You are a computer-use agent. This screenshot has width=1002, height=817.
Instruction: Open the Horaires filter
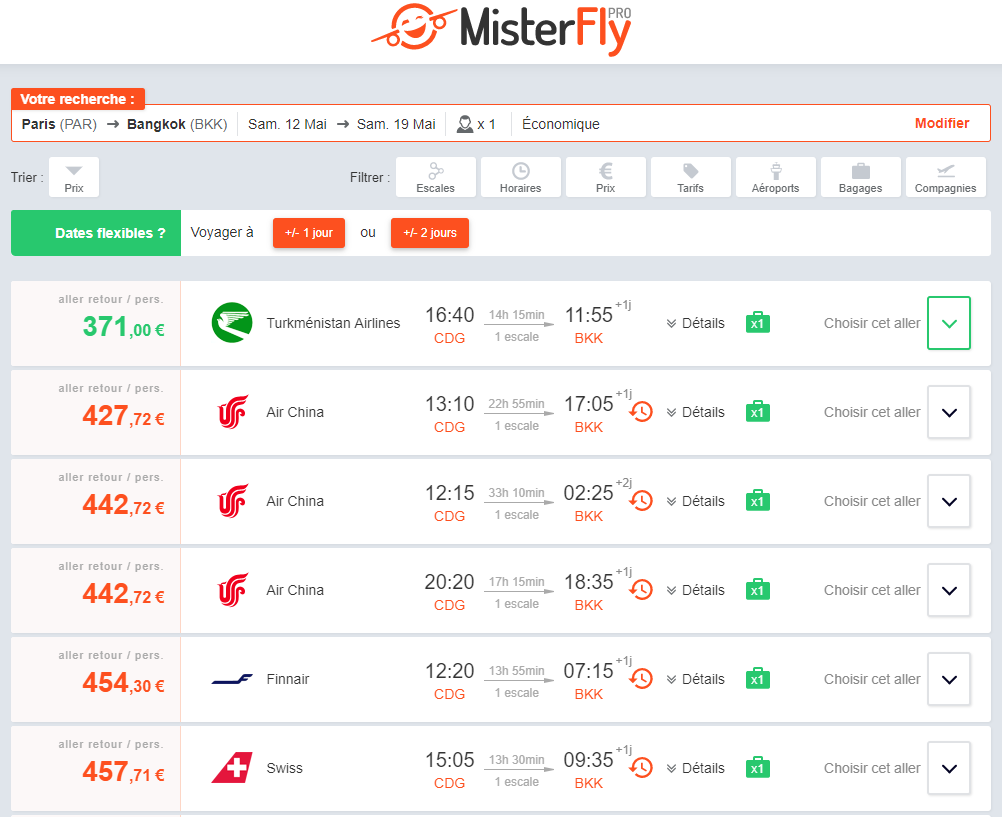(x=521, y=177)
